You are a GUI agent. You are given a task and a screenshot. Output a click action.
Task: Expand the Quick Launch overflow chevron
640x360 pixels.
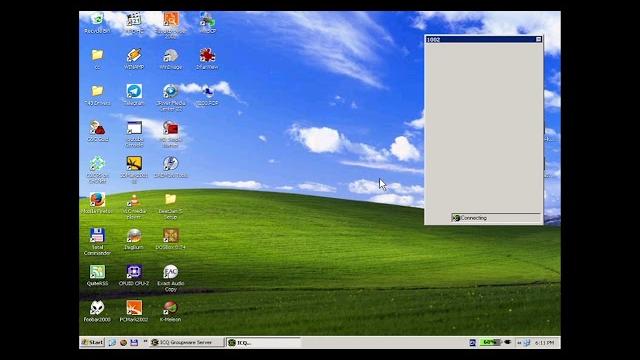click(144, 341)
